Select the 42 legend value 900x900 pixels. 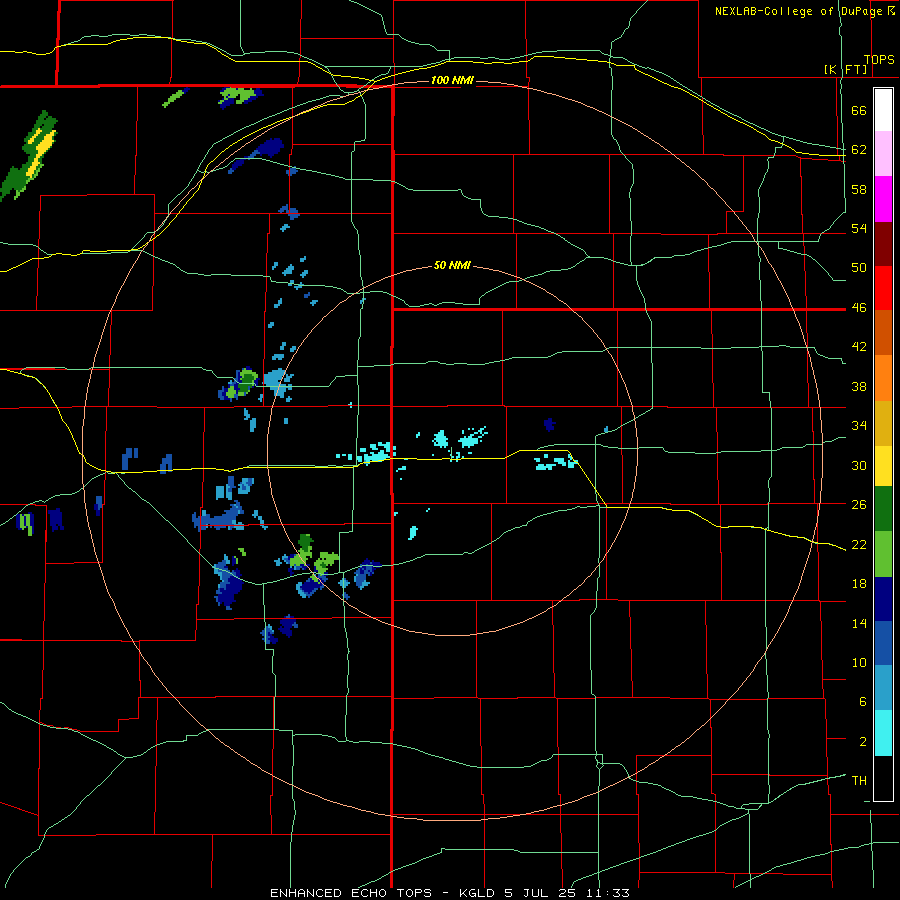click(x=859, y=347)
